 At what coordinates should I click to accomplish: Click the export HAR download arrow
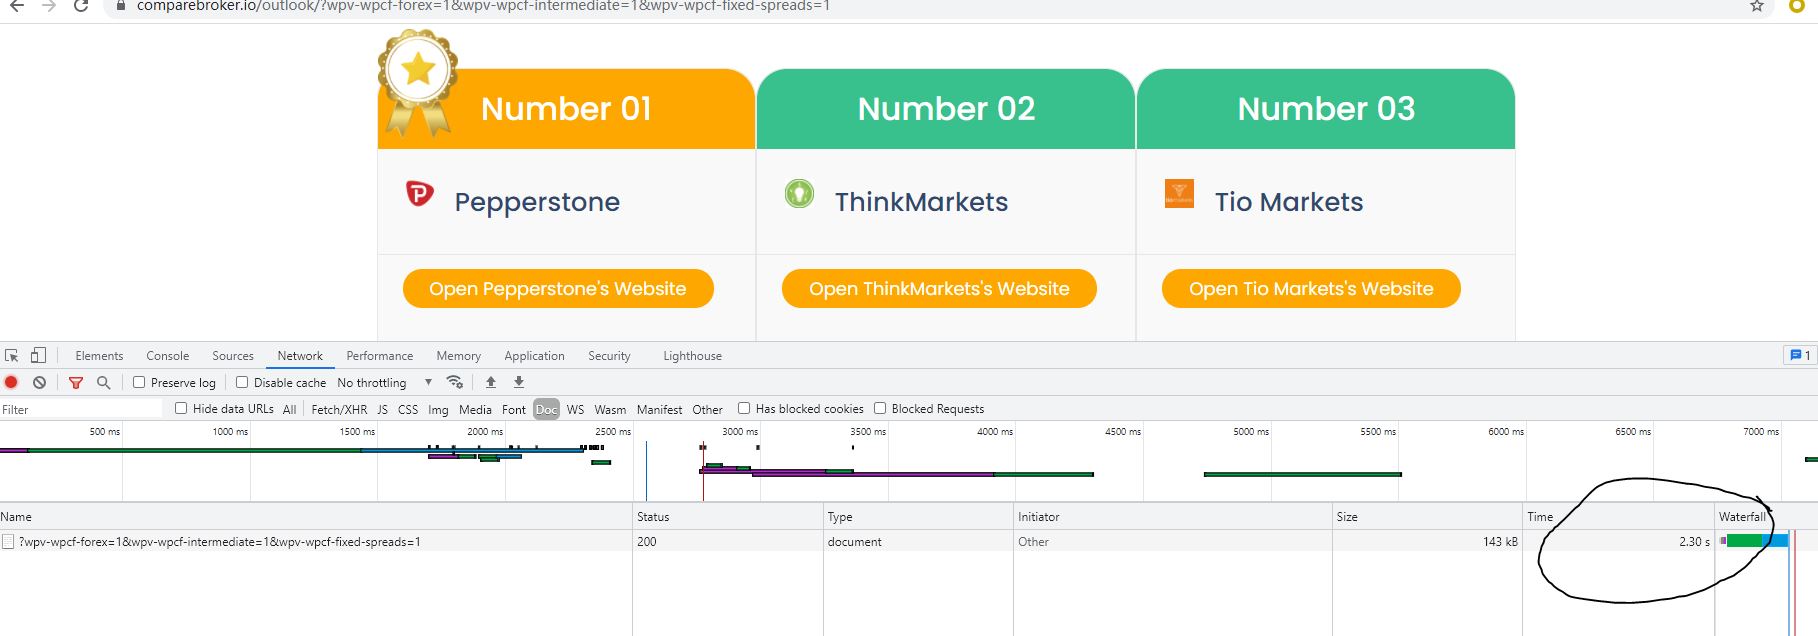(519, 382)
